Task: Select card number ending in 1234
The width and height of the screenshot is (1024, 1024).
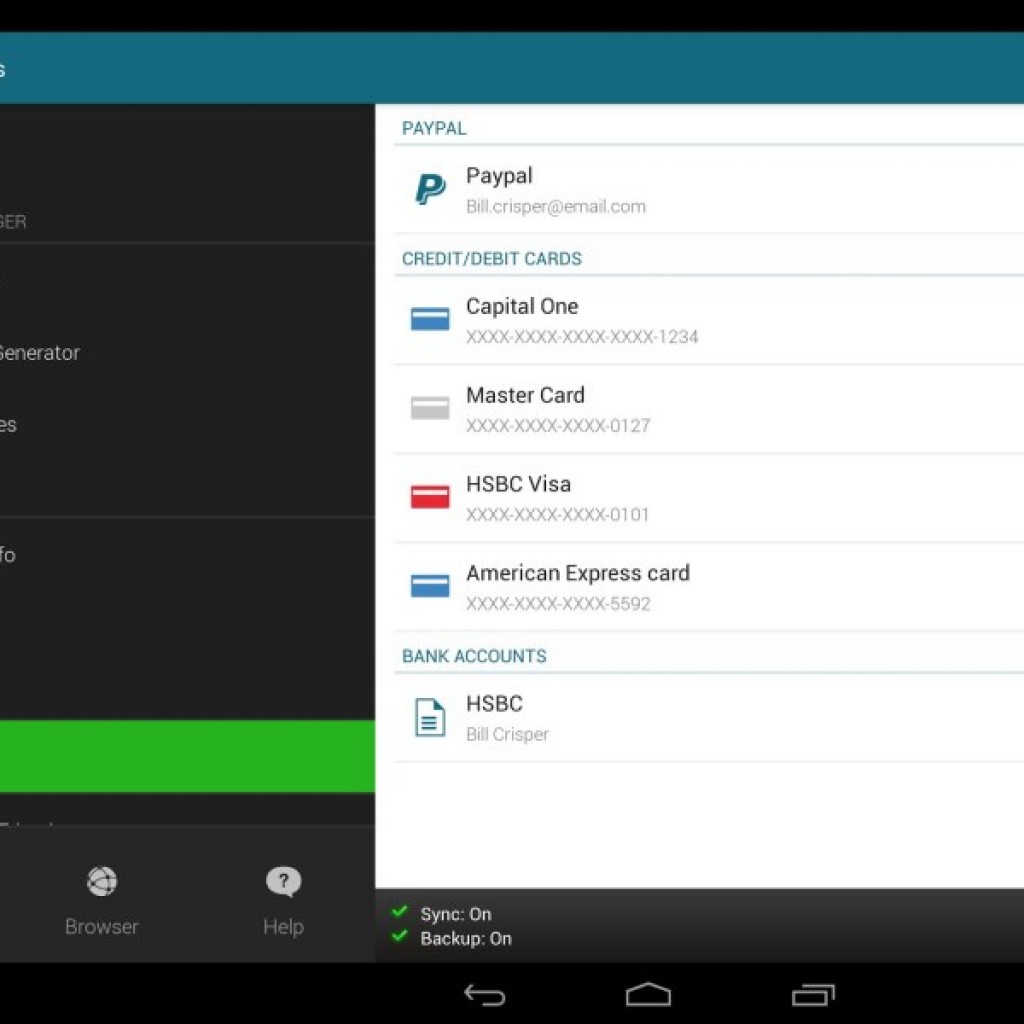Action: tap(582, 337)
